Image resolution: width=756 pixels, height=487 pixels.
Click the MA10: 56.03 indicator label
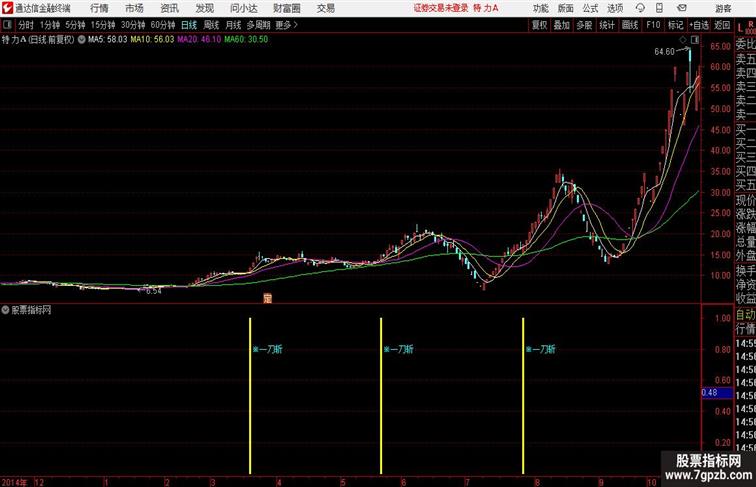point(152,40)
